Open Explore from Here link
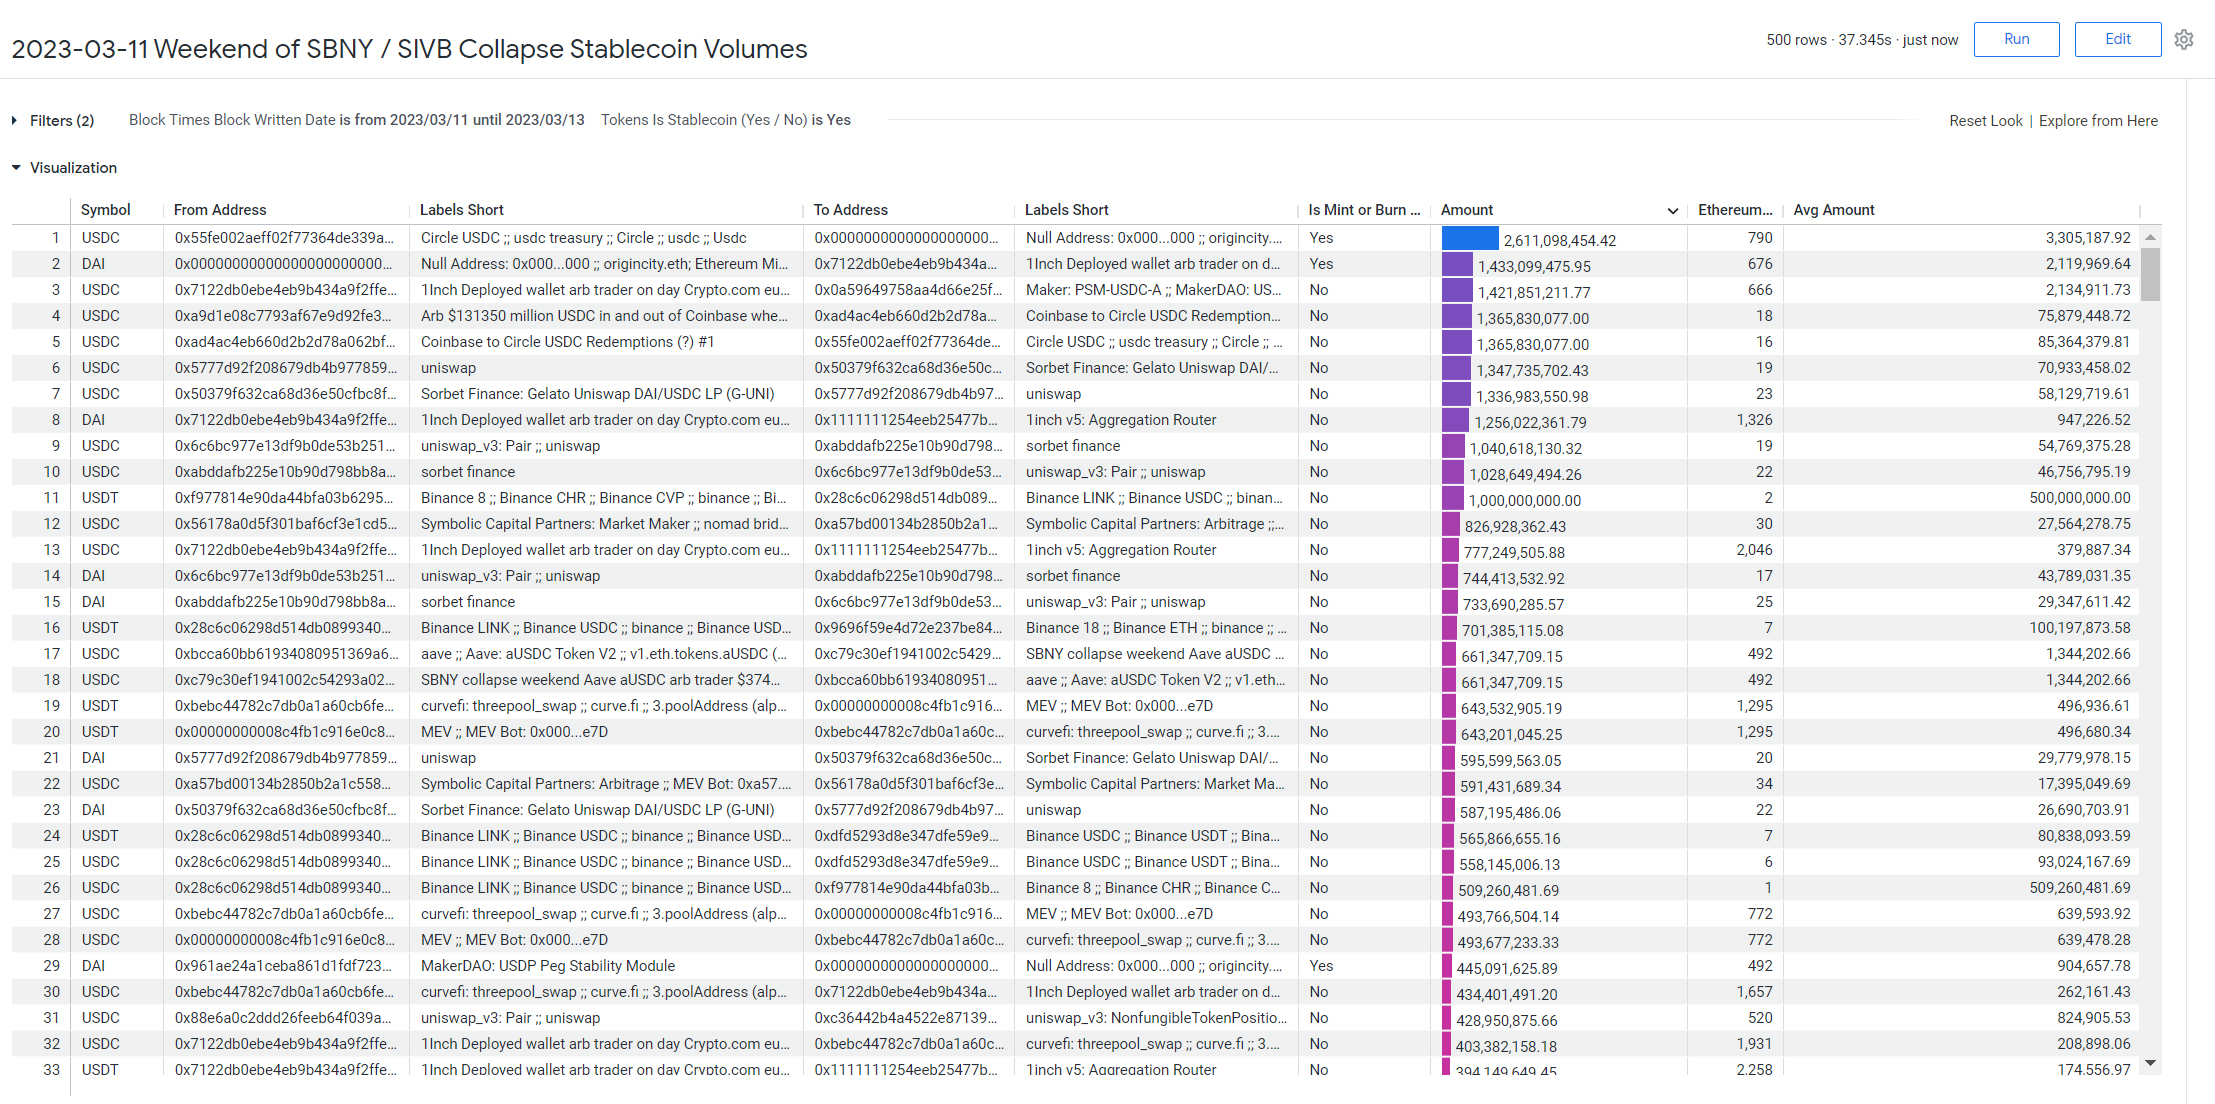Viewport: 2215px width, 1104px height. coord(2098,120)
